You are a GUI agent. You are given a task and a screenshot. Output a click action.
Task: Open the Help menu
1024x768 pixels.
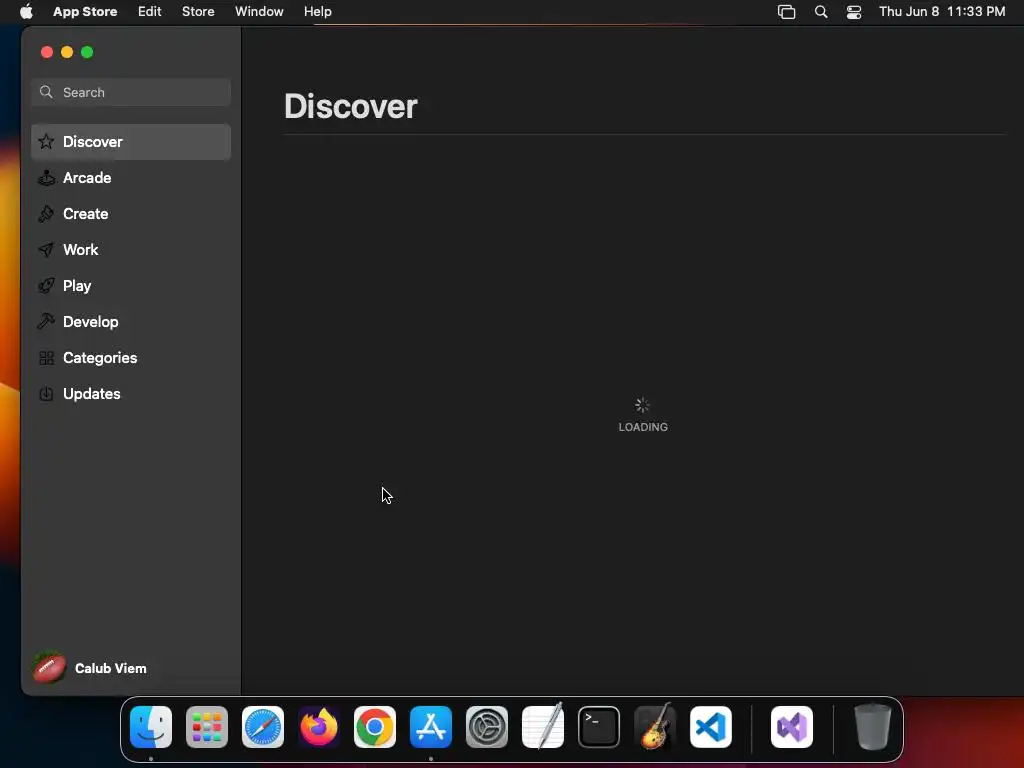pyautogui.click(x=317, y=12)
